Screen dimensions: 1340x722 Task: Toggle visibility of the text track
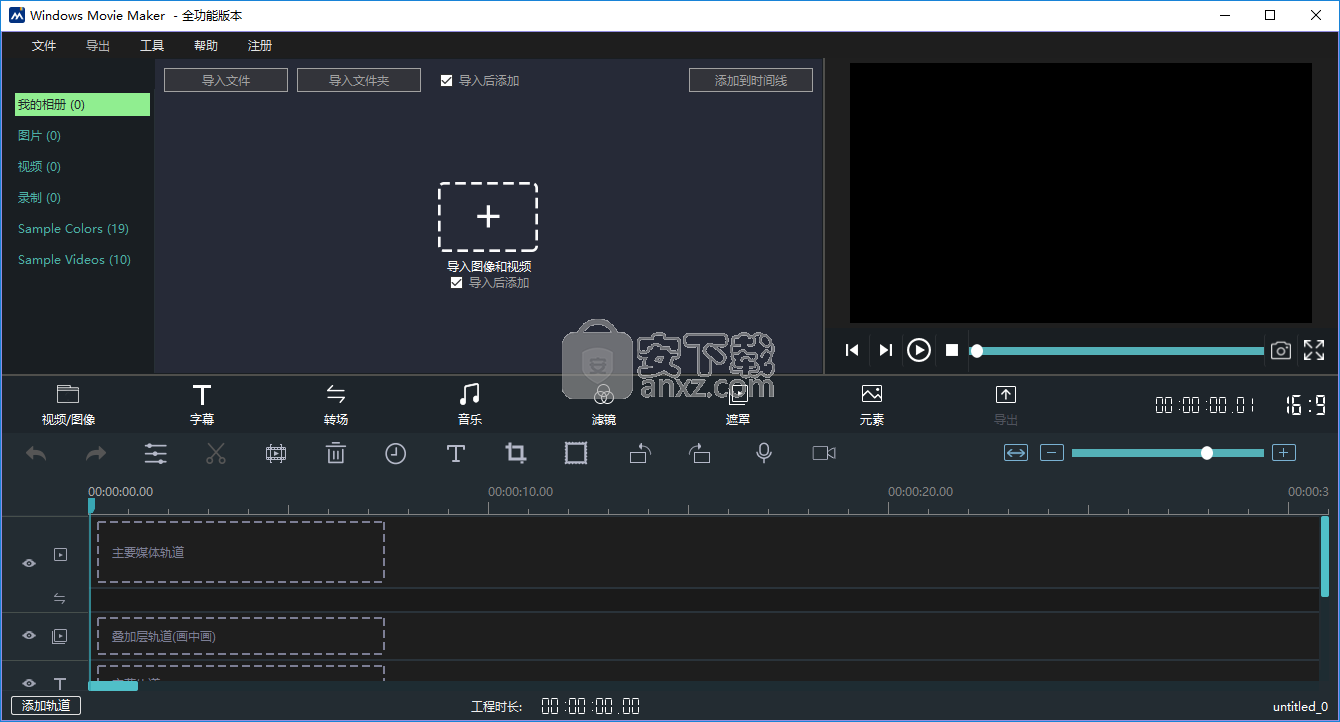pos(29,683)
